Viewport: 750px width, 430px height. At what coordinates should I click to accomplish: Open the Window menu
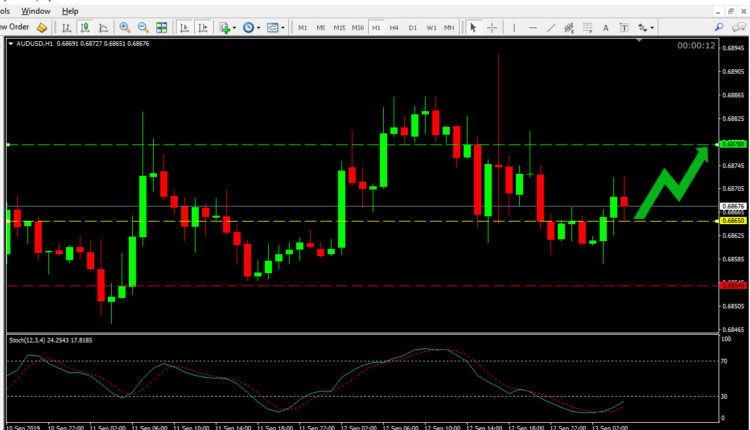tap(36, 11)
